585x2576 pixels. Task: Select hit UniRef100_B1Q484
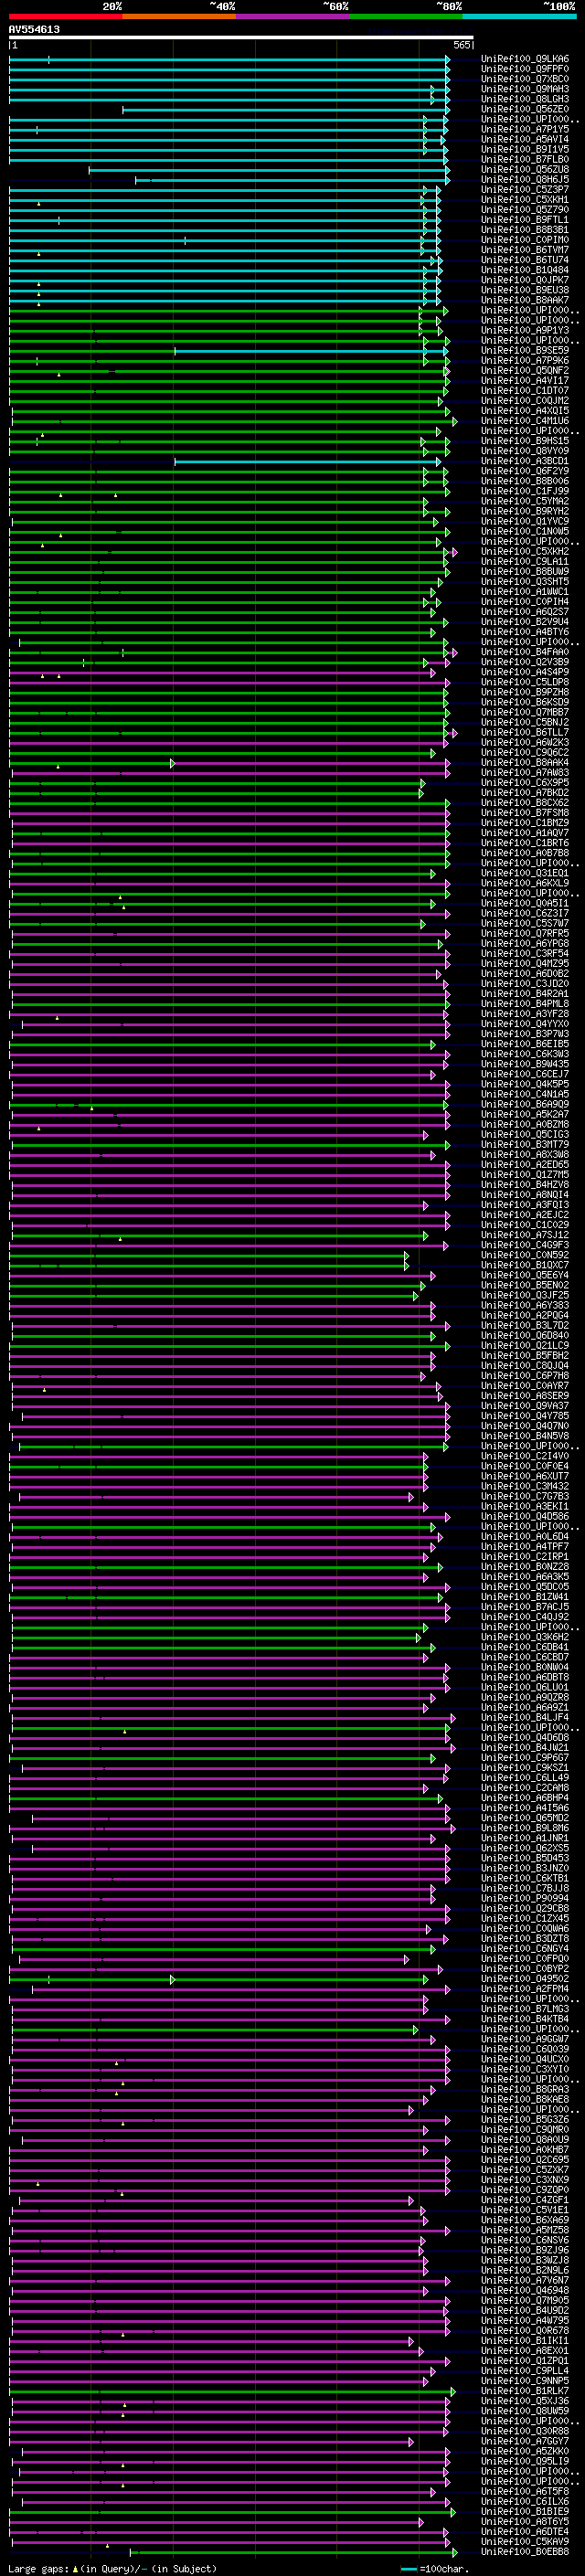(x=525, y=269)
